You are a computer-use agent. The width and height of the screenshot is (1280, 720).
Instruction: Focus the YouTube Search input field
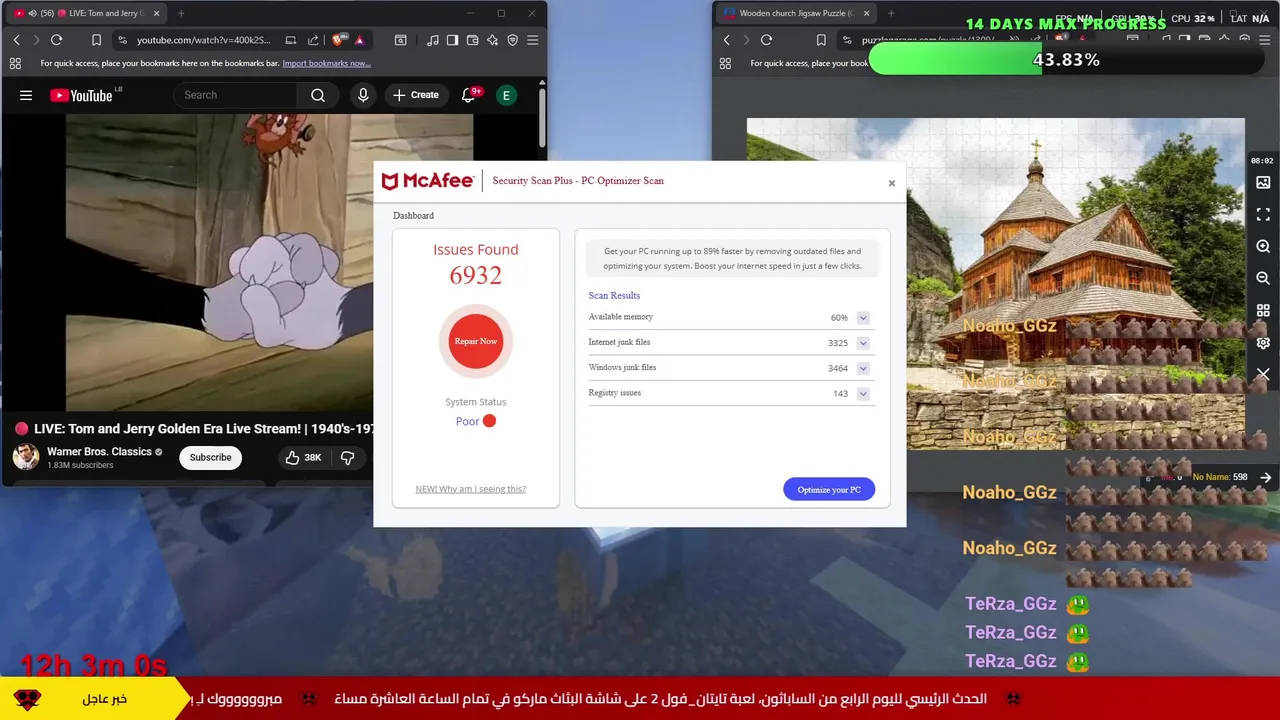point(235,95)
